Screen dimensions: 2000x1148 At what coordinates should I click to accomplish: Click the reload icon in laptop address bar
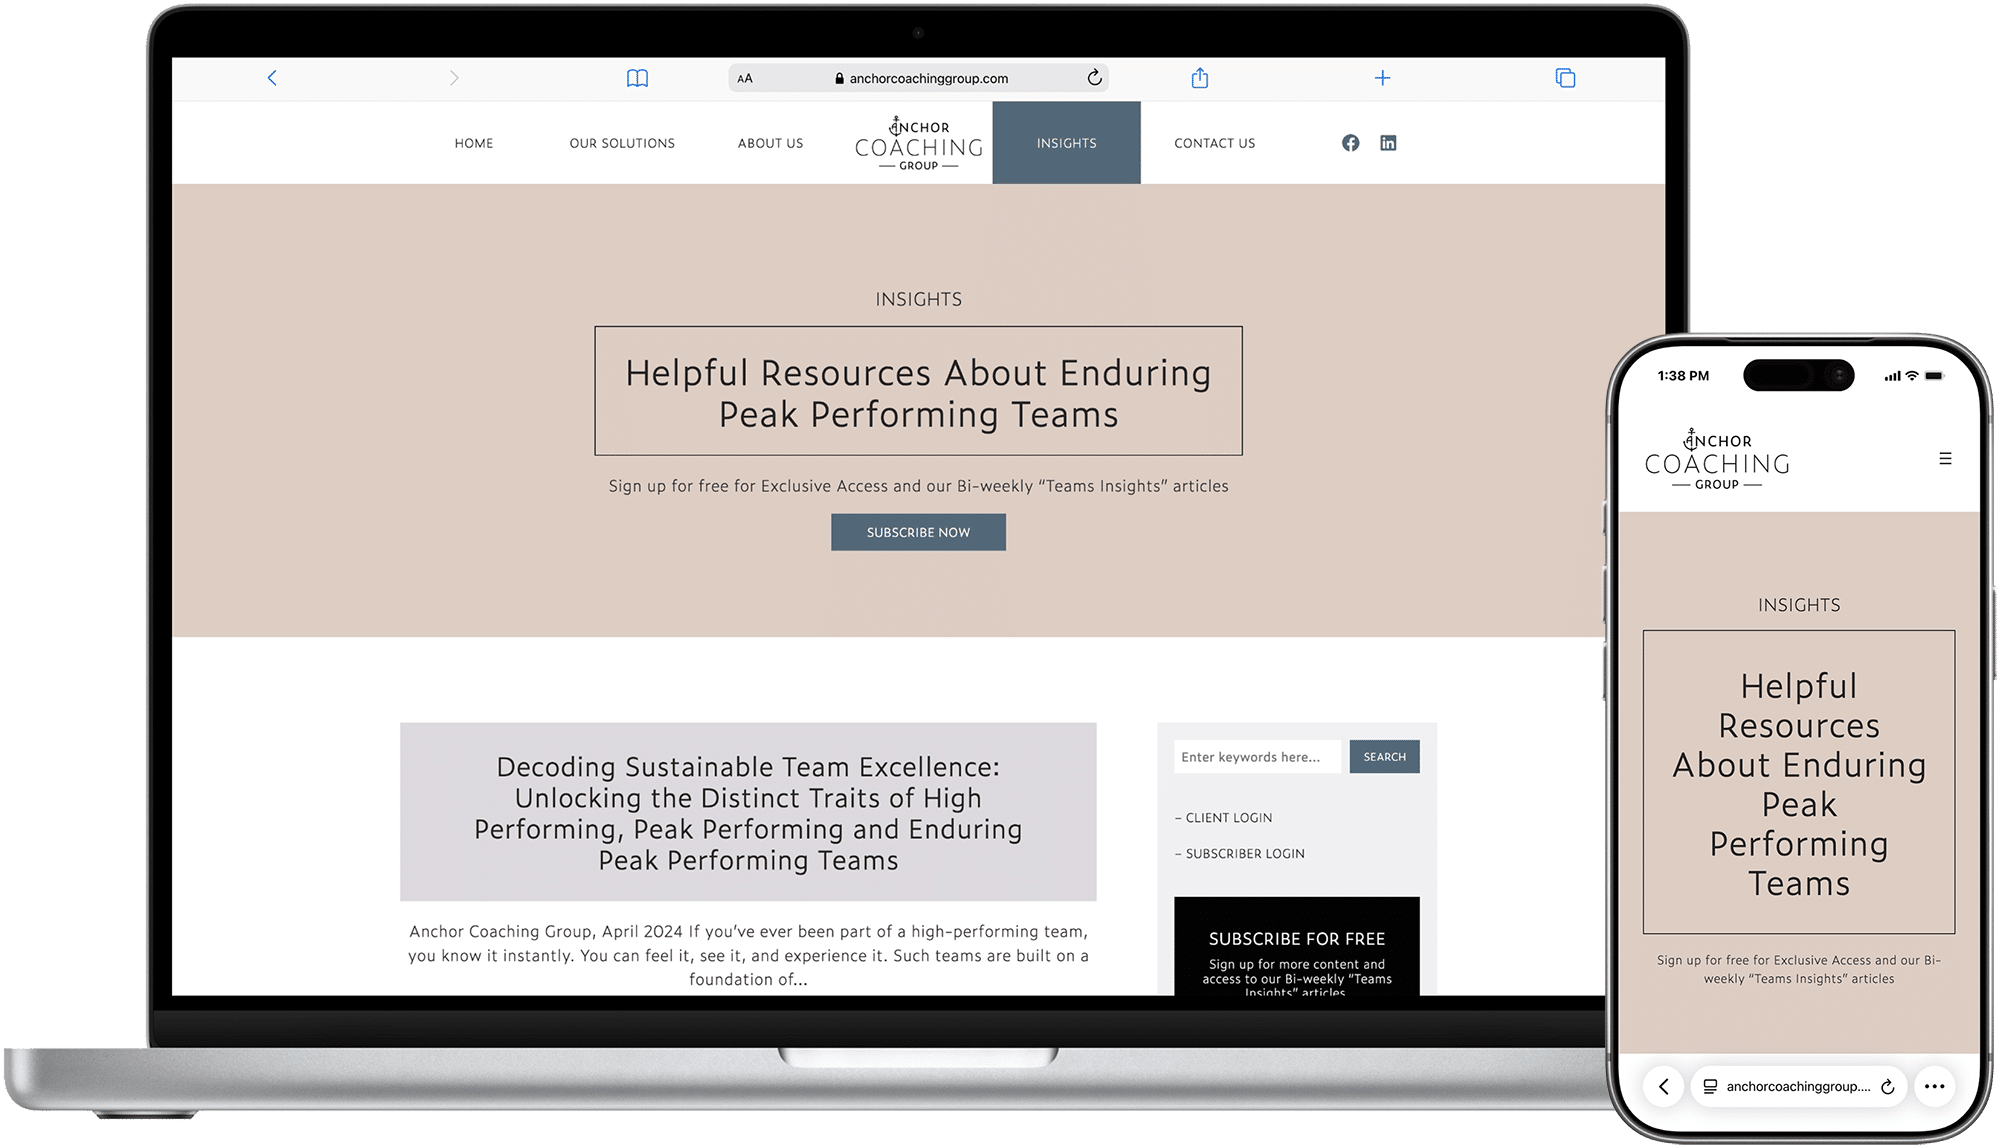1094,78
